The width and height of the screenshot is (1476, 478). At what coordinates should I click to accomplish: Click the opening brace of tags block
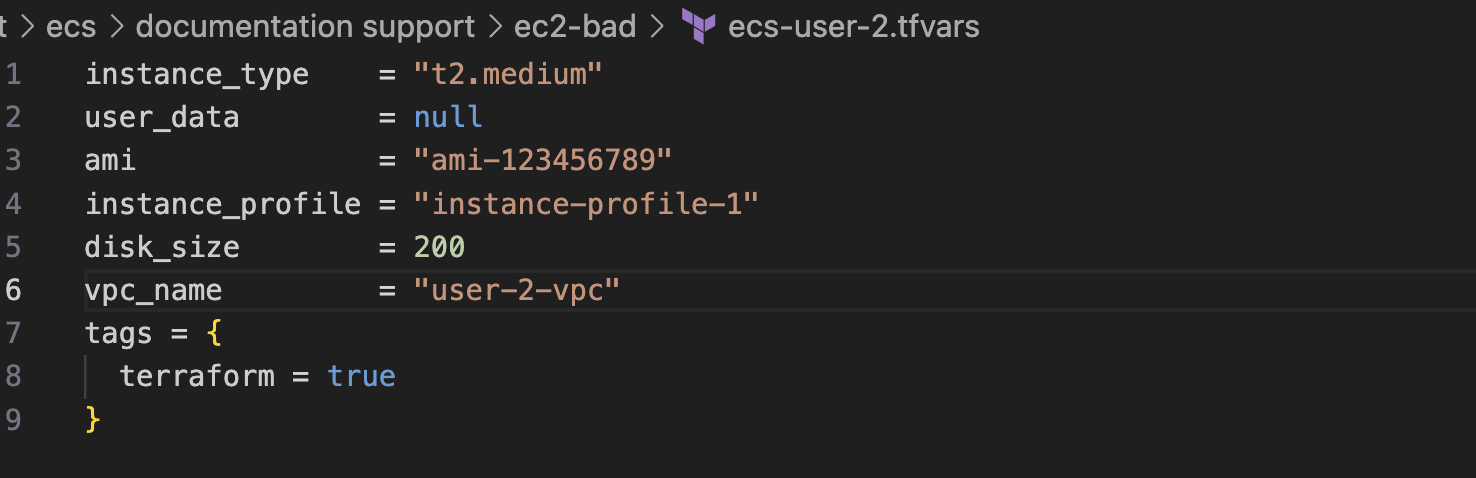tap(214, 333)
